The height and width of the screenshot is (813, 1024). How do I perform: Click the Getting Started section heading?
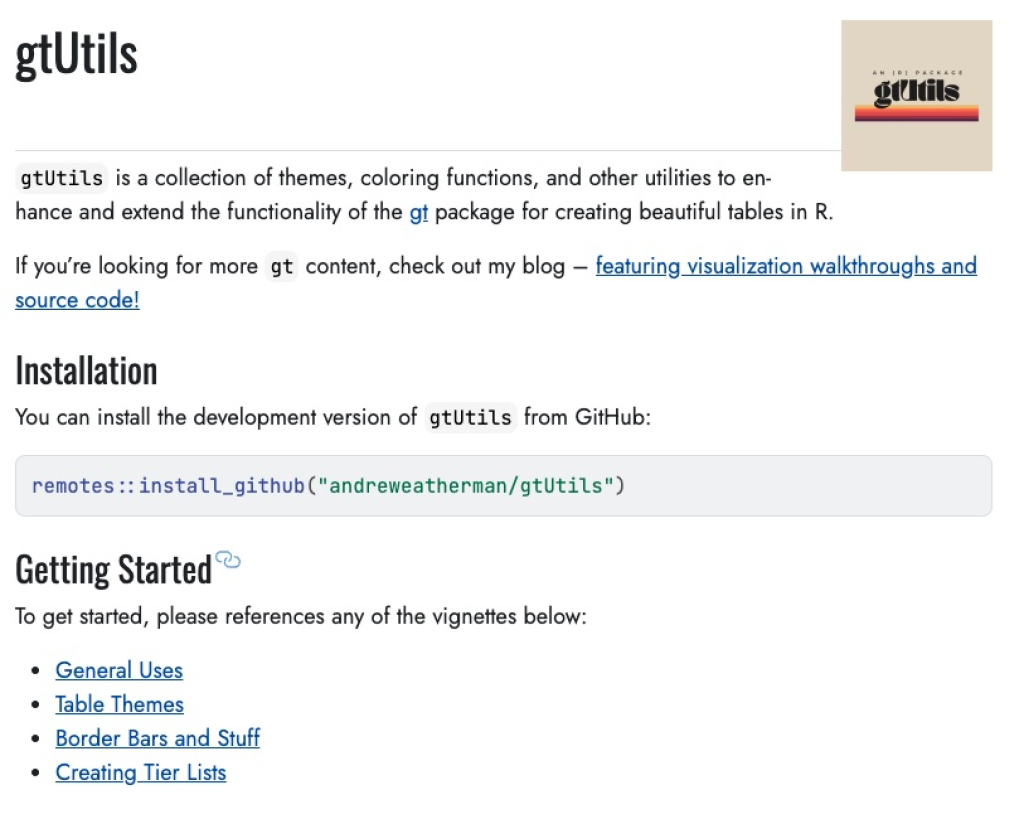[114, 569]
